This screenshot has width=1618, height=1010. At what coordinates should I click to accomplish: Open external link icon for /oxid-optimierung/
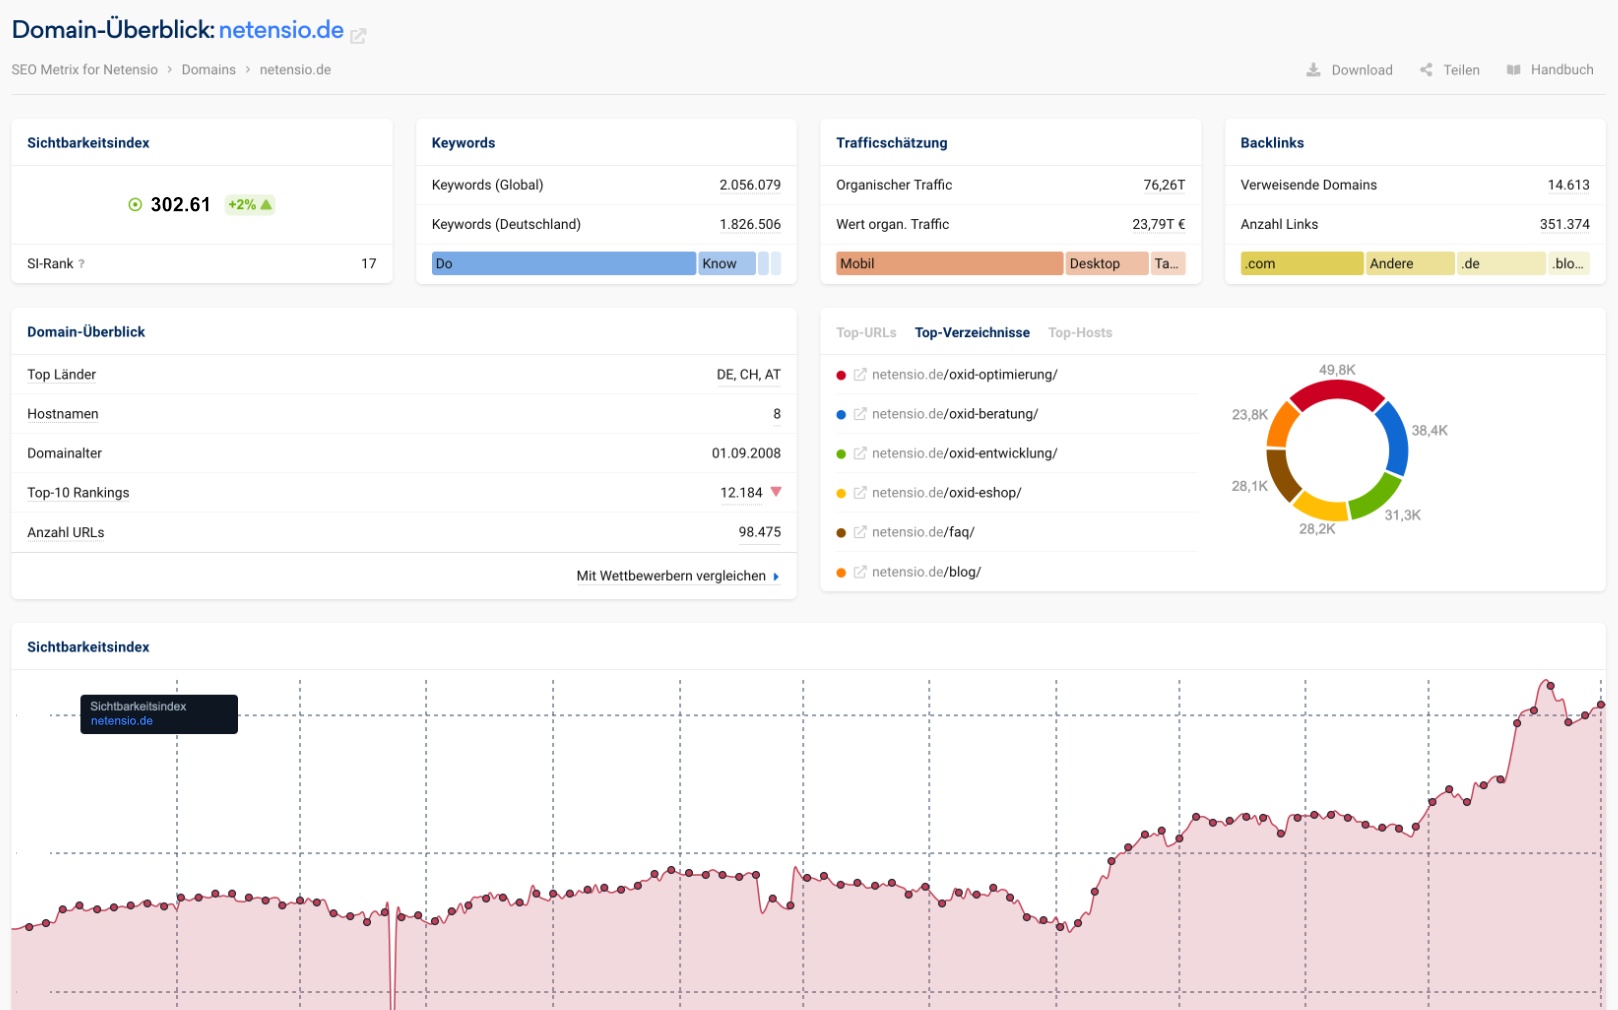860,375
